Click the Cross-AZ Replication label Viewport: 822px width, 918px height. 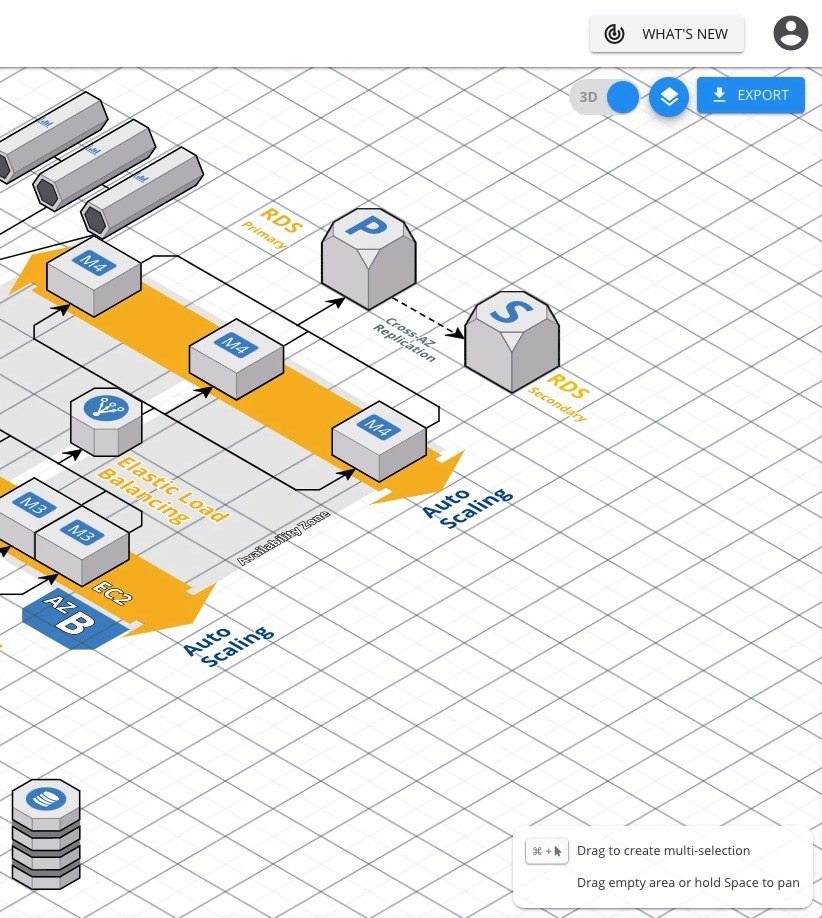click(406, 340)
